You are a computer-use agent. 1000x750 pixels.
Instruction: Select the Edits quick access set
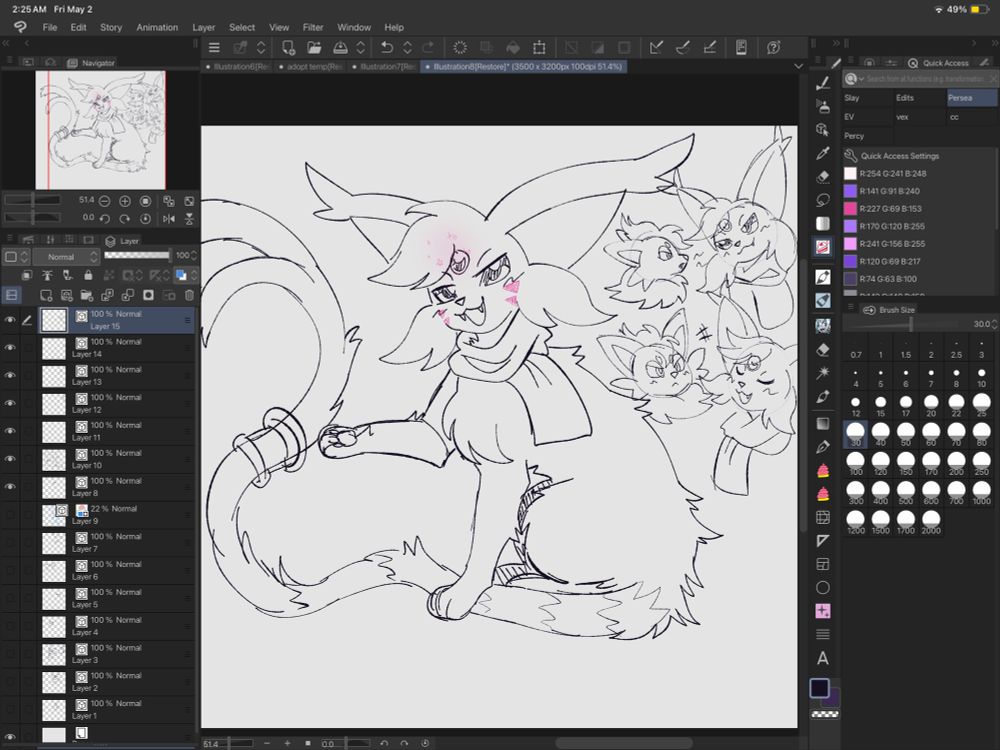pyautogui.click(x=919, y=98)
